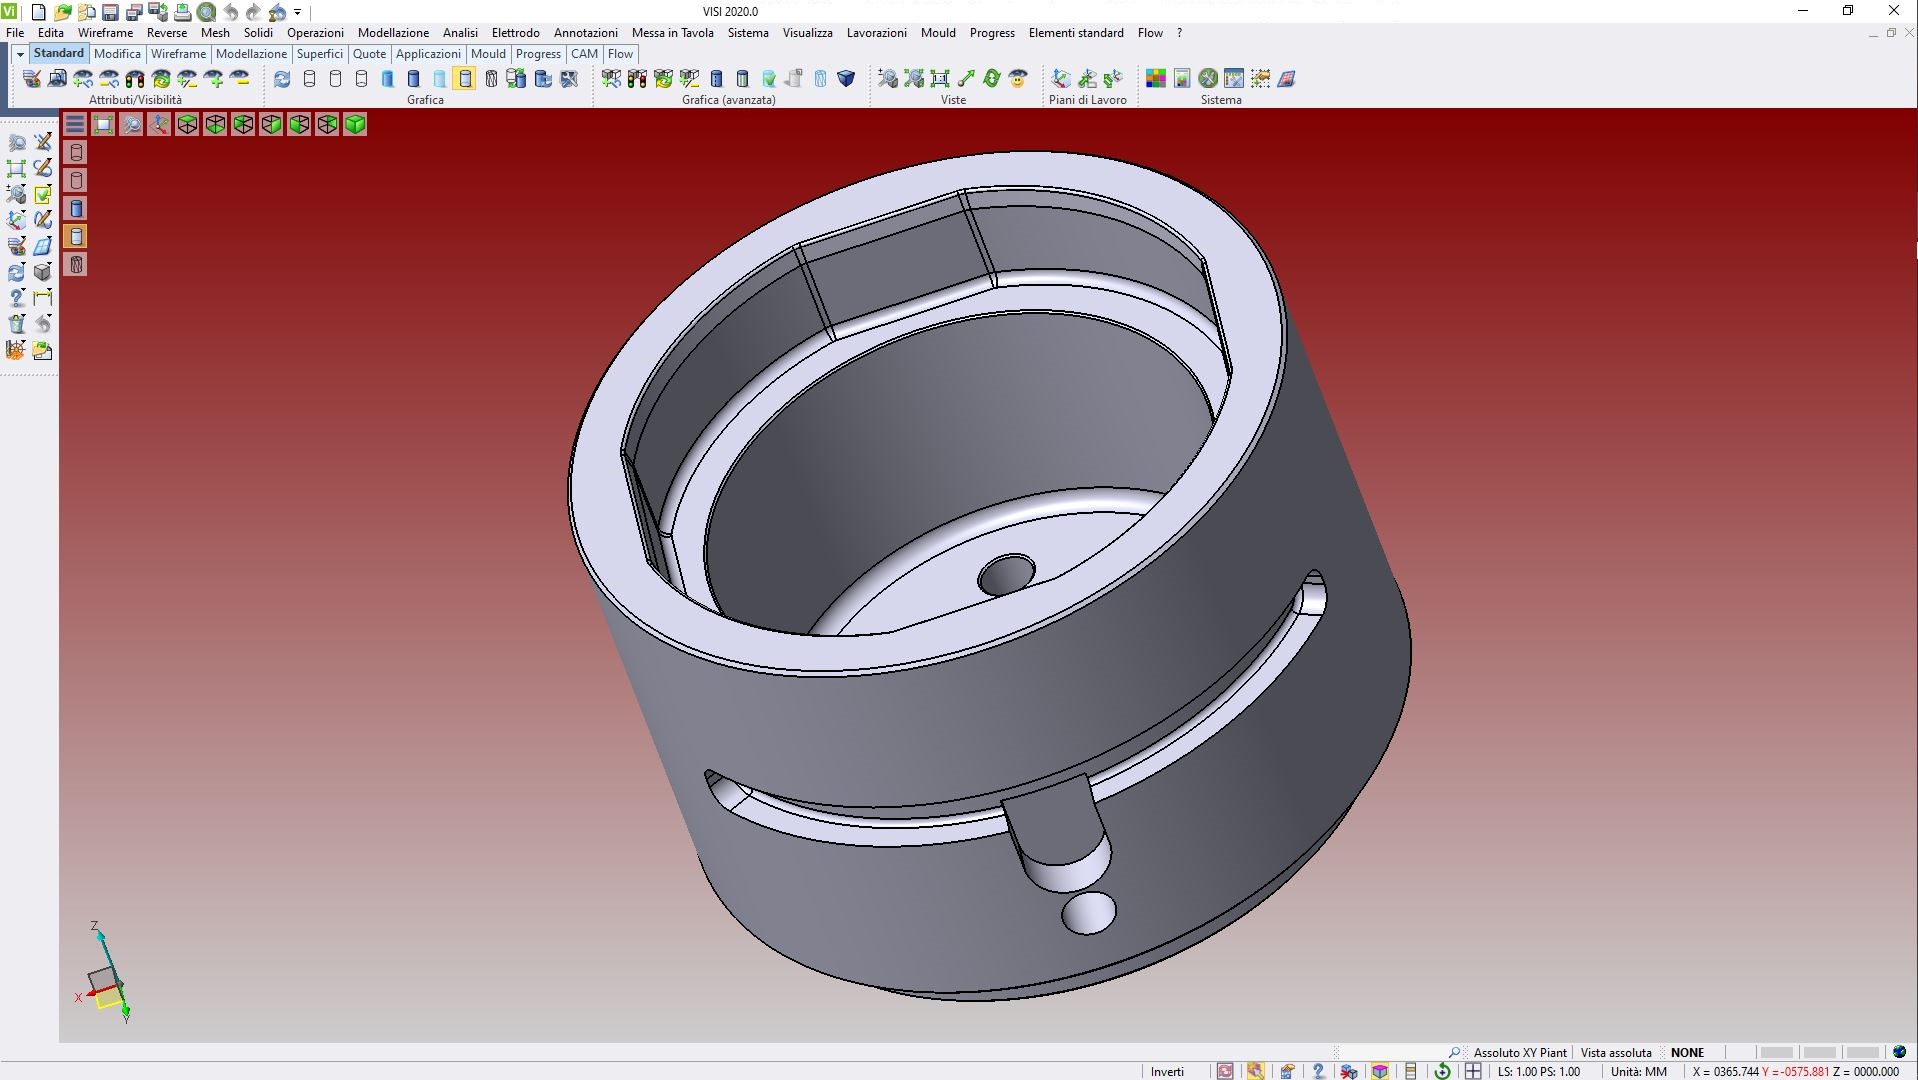1918x1080 pixels.
Task: Click the NONE label in status bar
Action: [x=1687, y=1052]
